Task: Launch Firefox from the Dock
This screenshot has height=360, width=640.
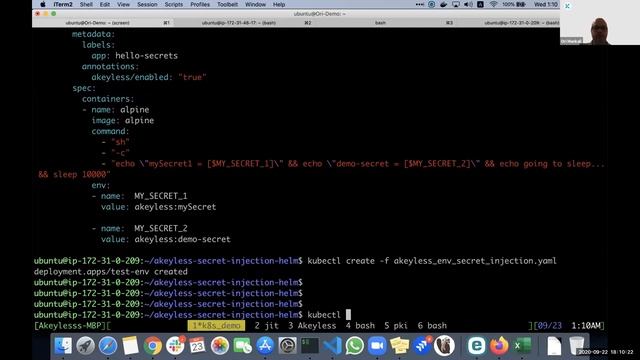Action: point(499,346)
